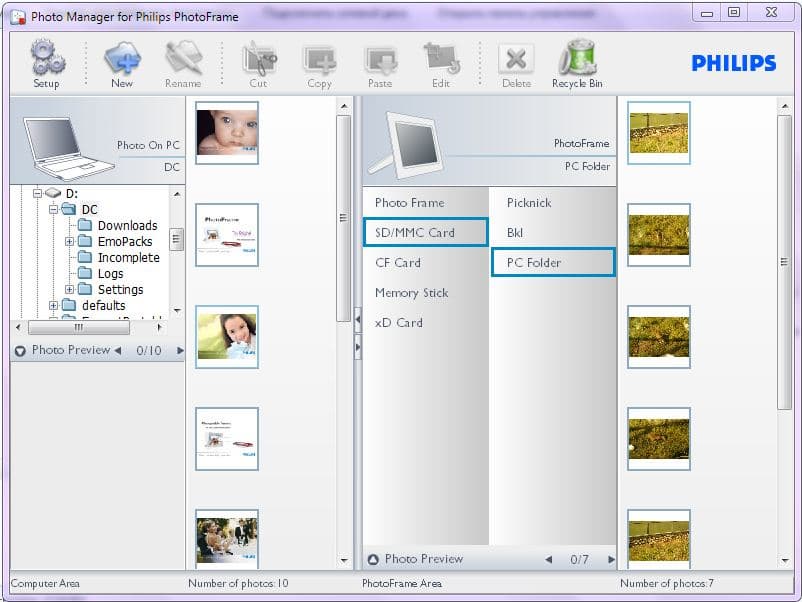This screenshot has width=802, height=602.
Task: Expand the defaults folder
Action: [53, 305]
